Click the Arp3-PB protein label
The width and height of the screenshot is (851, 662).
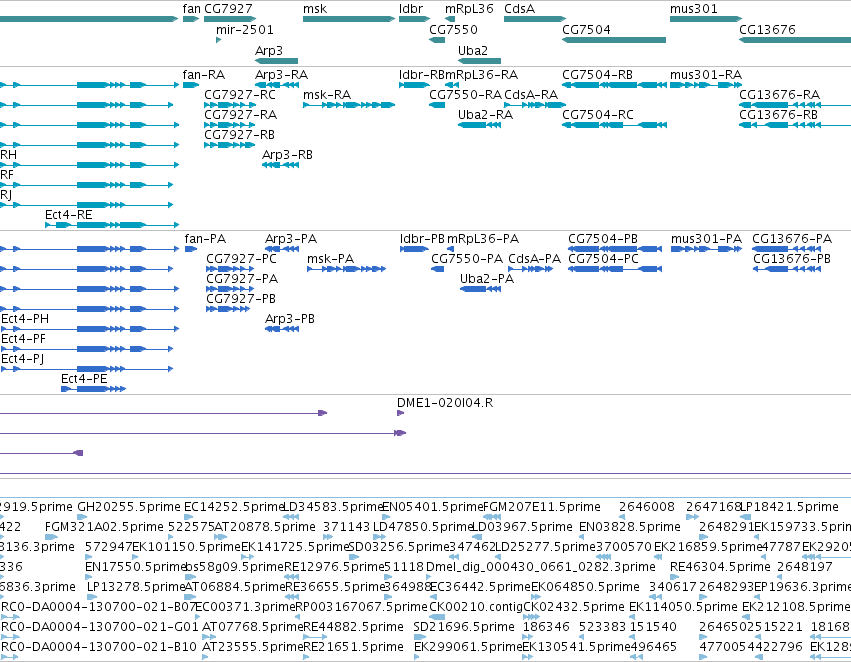pyautogui.click(x=290, y=319)
